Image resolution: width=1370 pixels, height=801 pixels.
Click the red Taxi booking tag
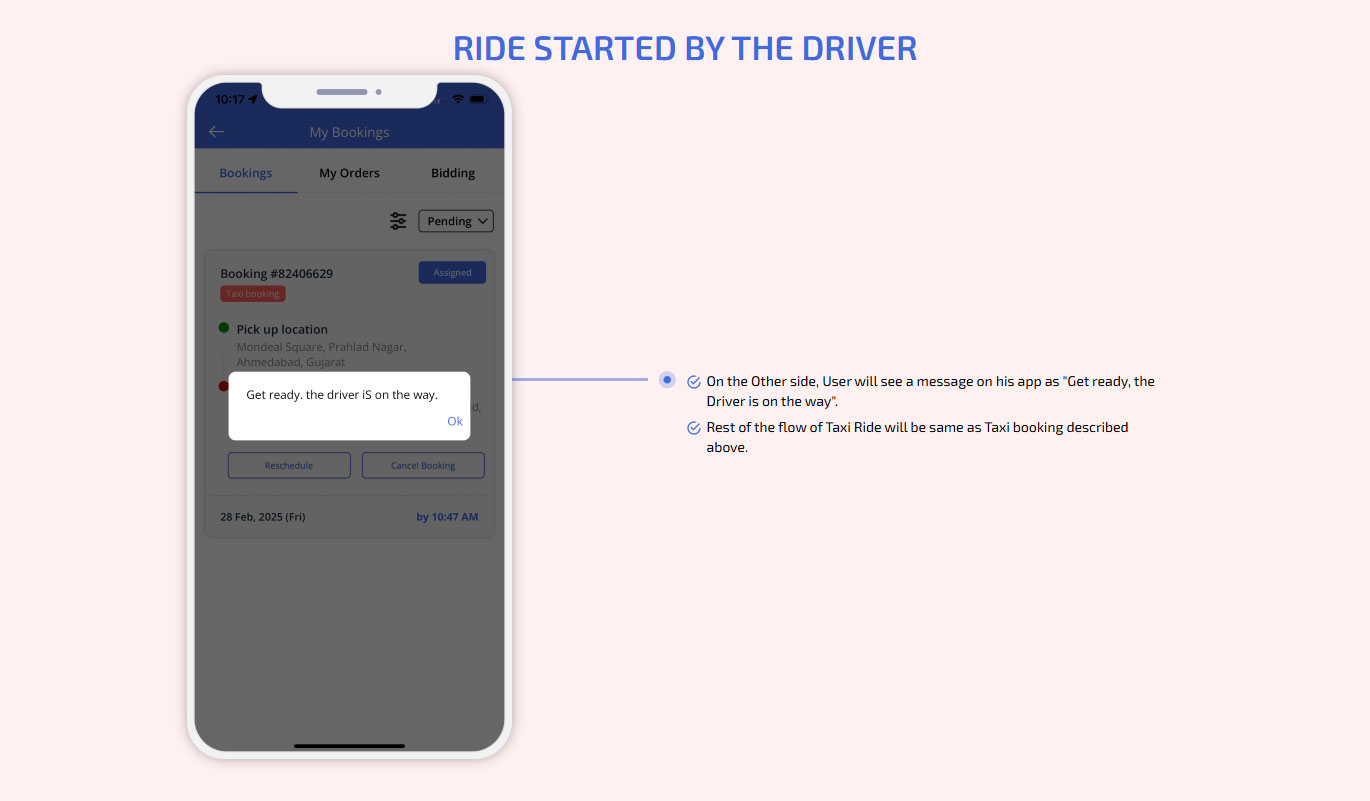(x=253, y=294)
